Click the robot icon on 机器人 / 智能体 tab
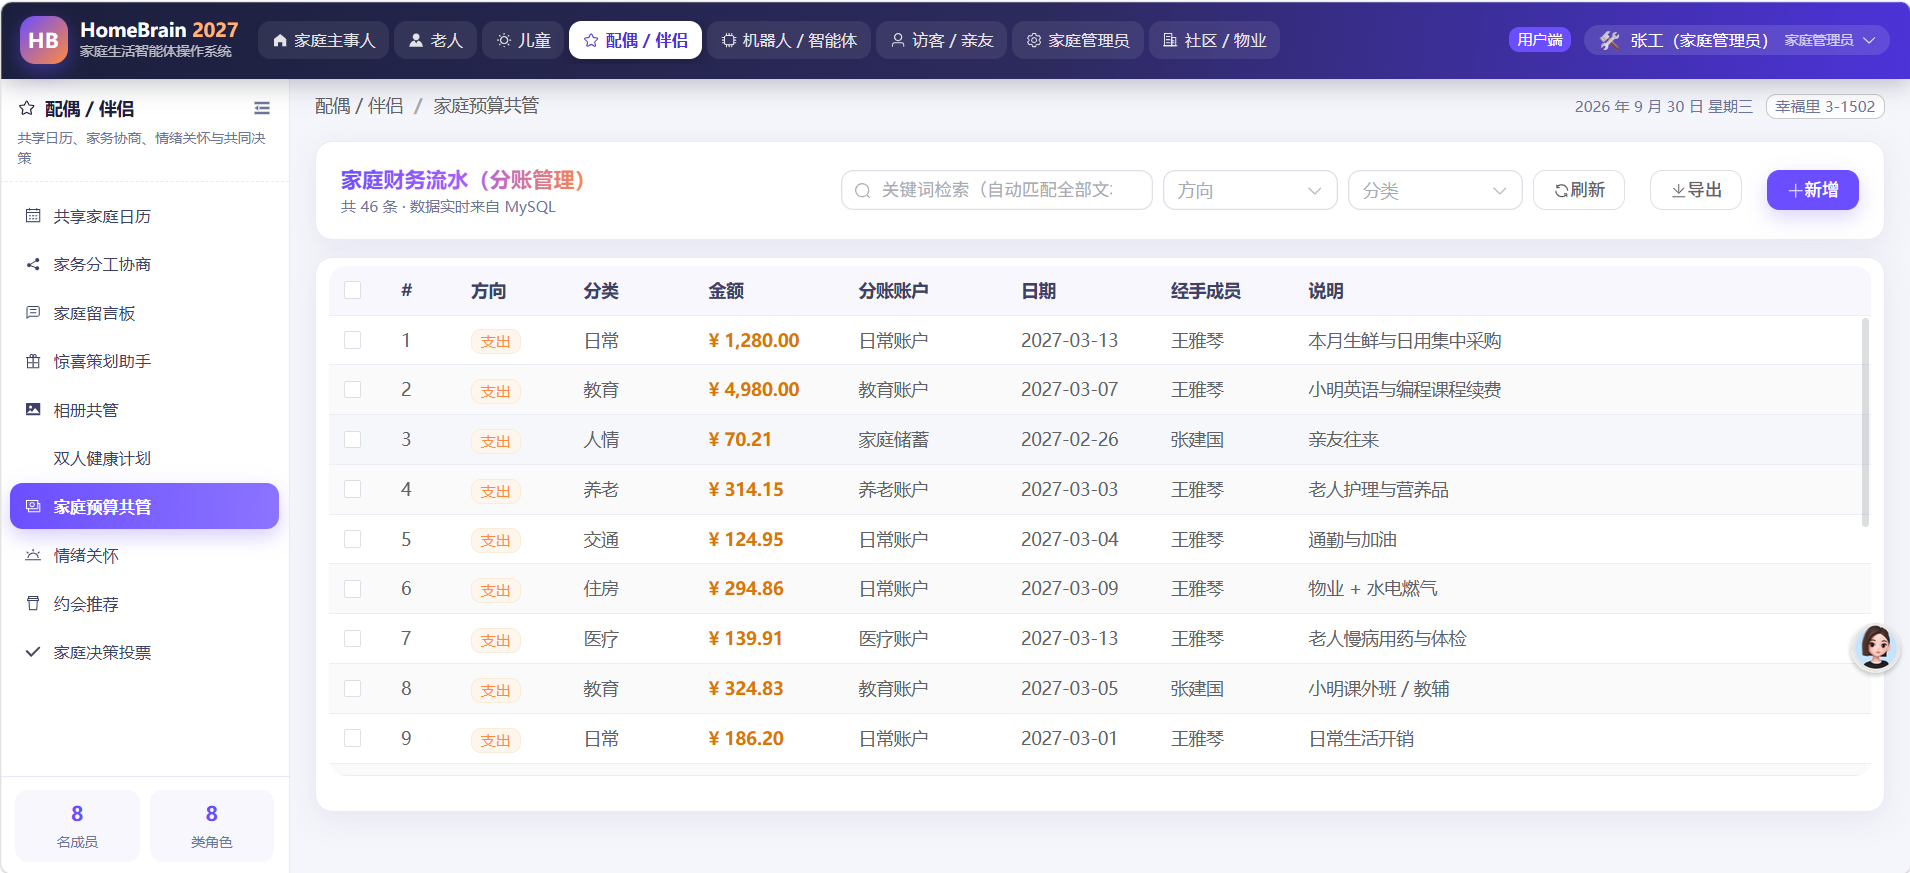The height and width of the screenshot is (873, 1910). pyautogui.click(x=729, y=41)
